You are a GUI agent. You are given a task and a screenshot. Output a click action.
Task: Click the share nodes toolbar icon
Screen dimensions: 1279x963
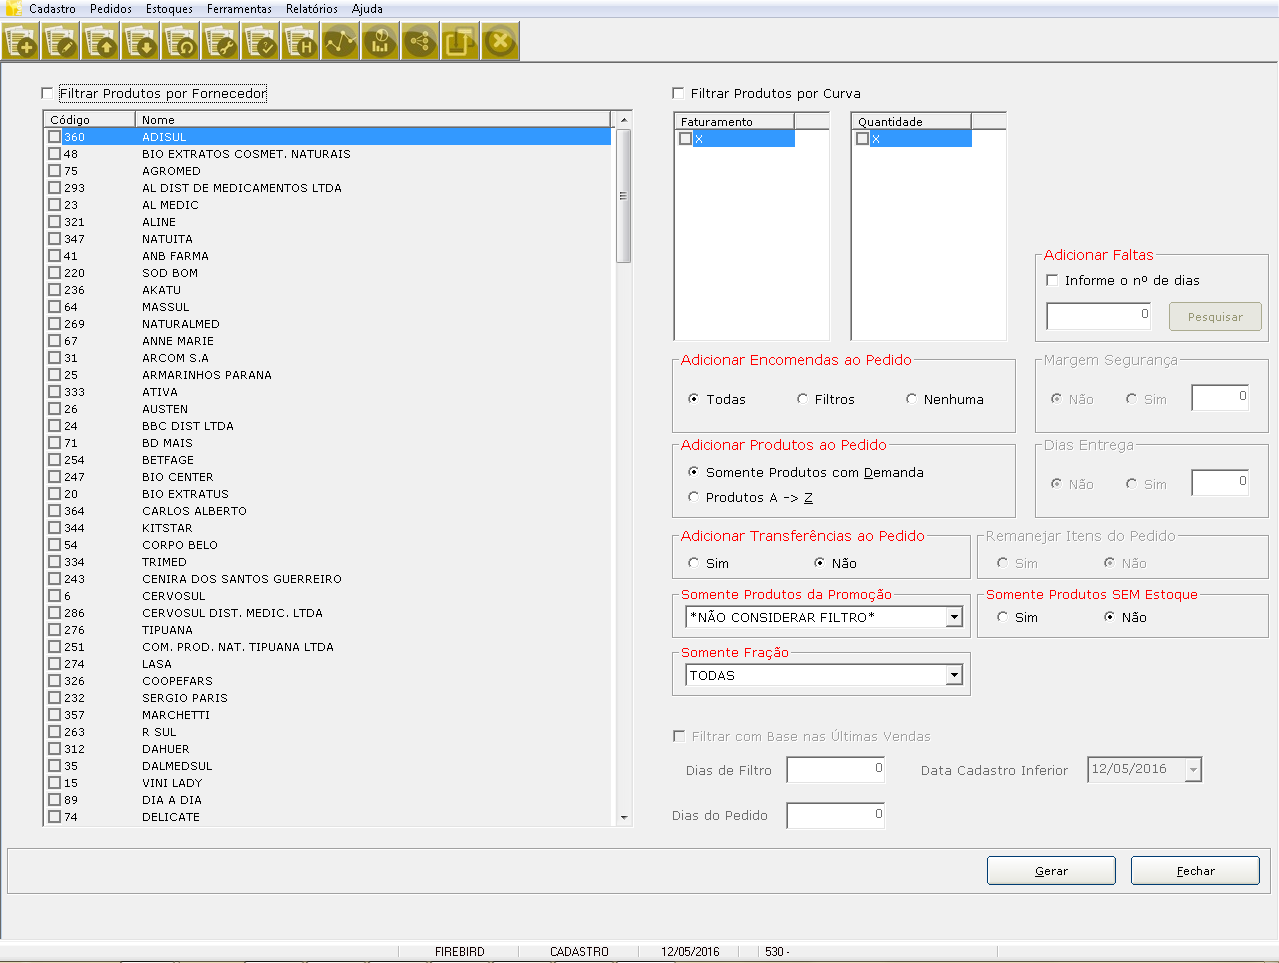pyautogui.click(x=420, y=42)
